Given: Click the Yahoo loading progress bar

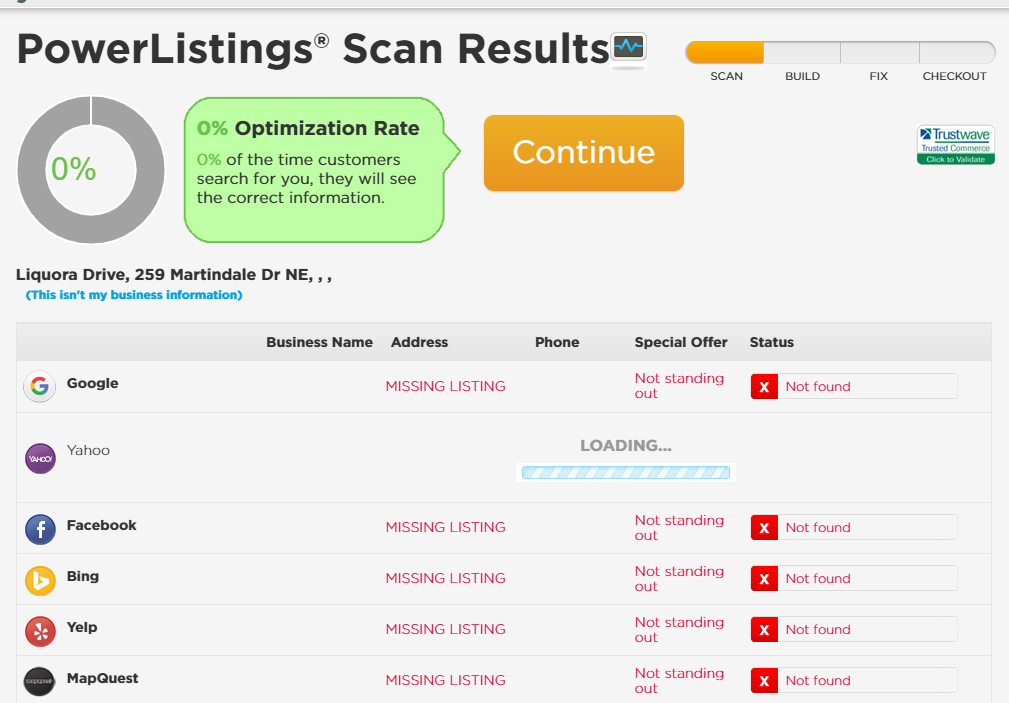Looking at the screenshot, I should click(625, 473).
